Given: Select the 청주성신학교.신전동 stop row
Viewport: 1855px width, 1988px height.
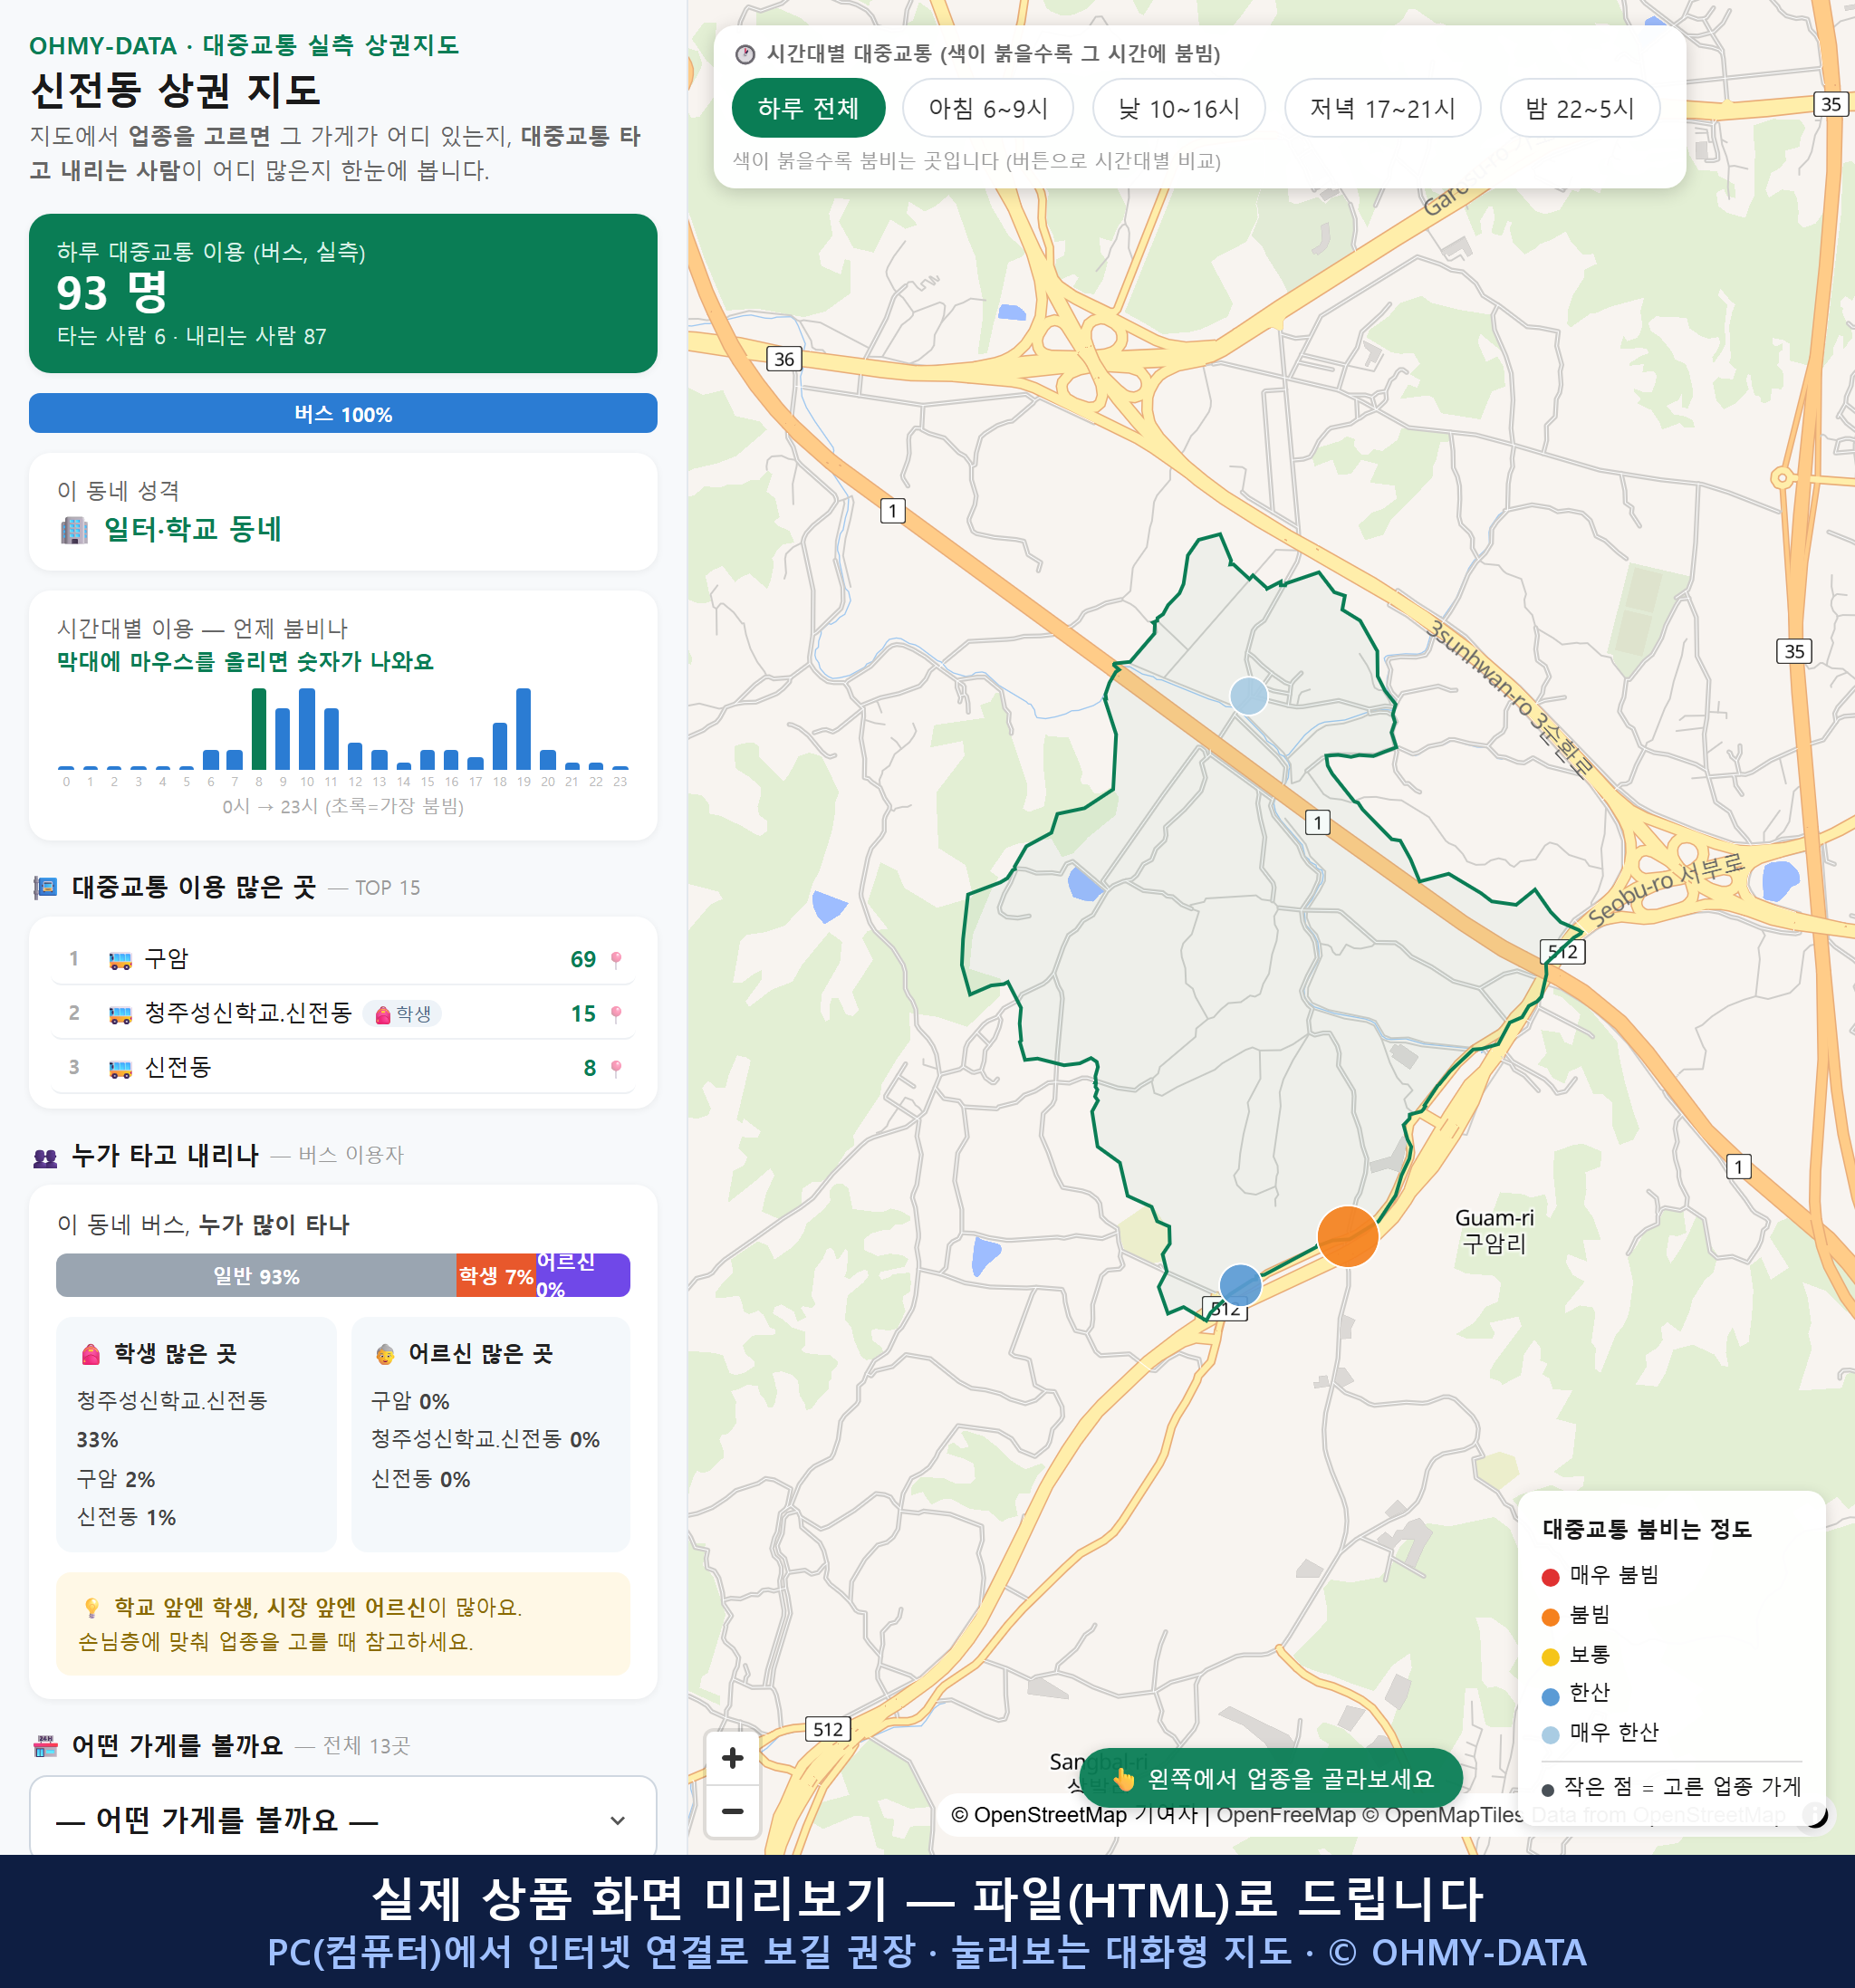Looking at the screenshot, I should [343, 1013].
